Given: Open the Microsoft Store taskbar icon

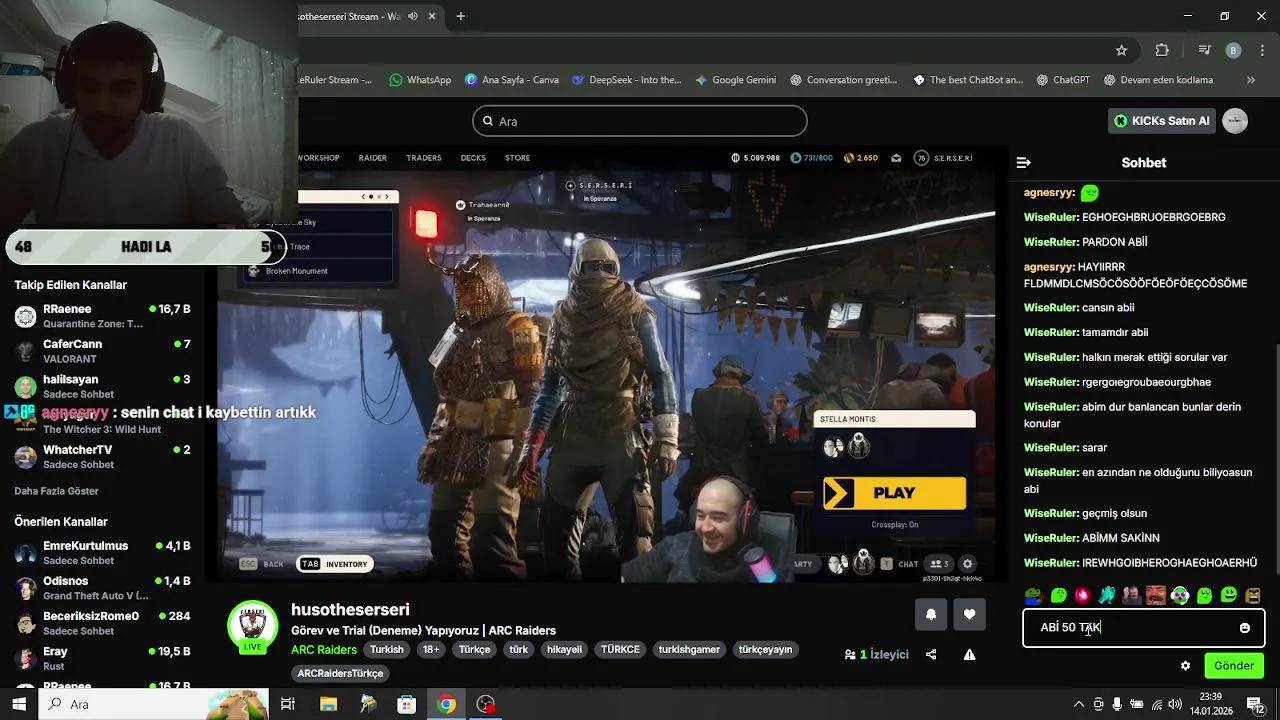Looking at the screenshot, I should [407, 704].
